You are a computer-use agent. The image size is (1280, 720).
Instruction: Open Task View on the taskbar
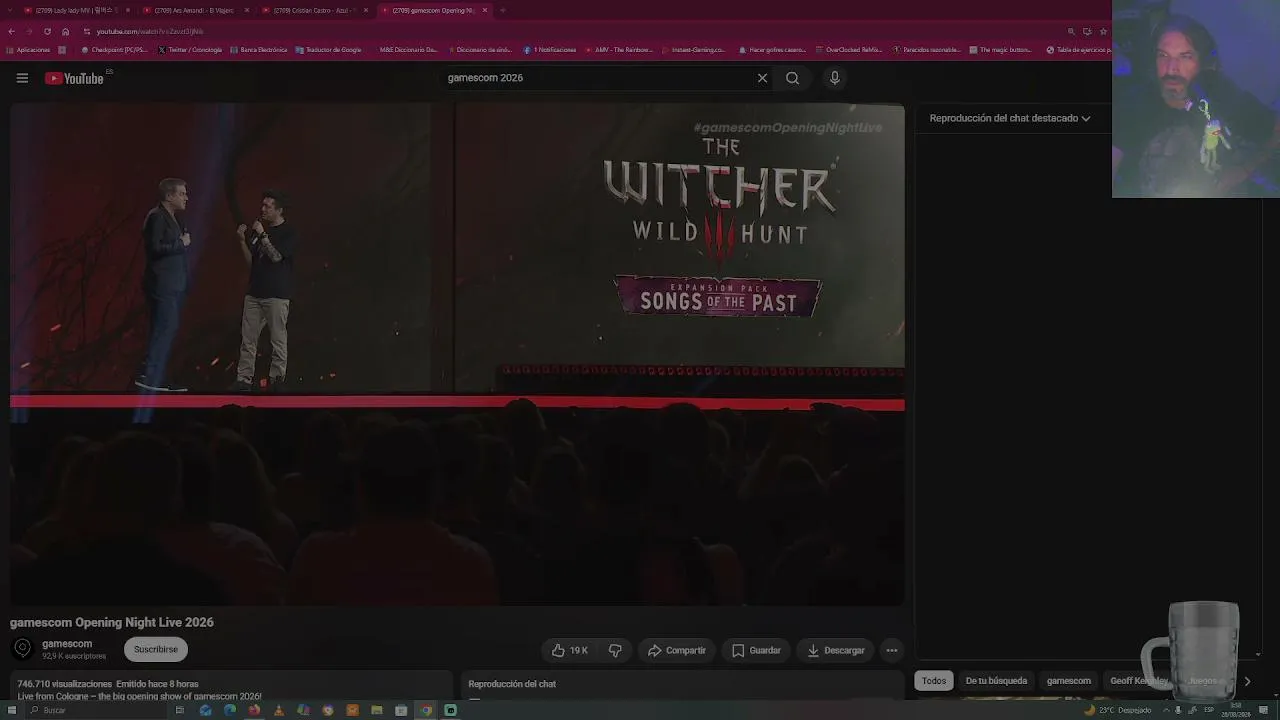180,710
